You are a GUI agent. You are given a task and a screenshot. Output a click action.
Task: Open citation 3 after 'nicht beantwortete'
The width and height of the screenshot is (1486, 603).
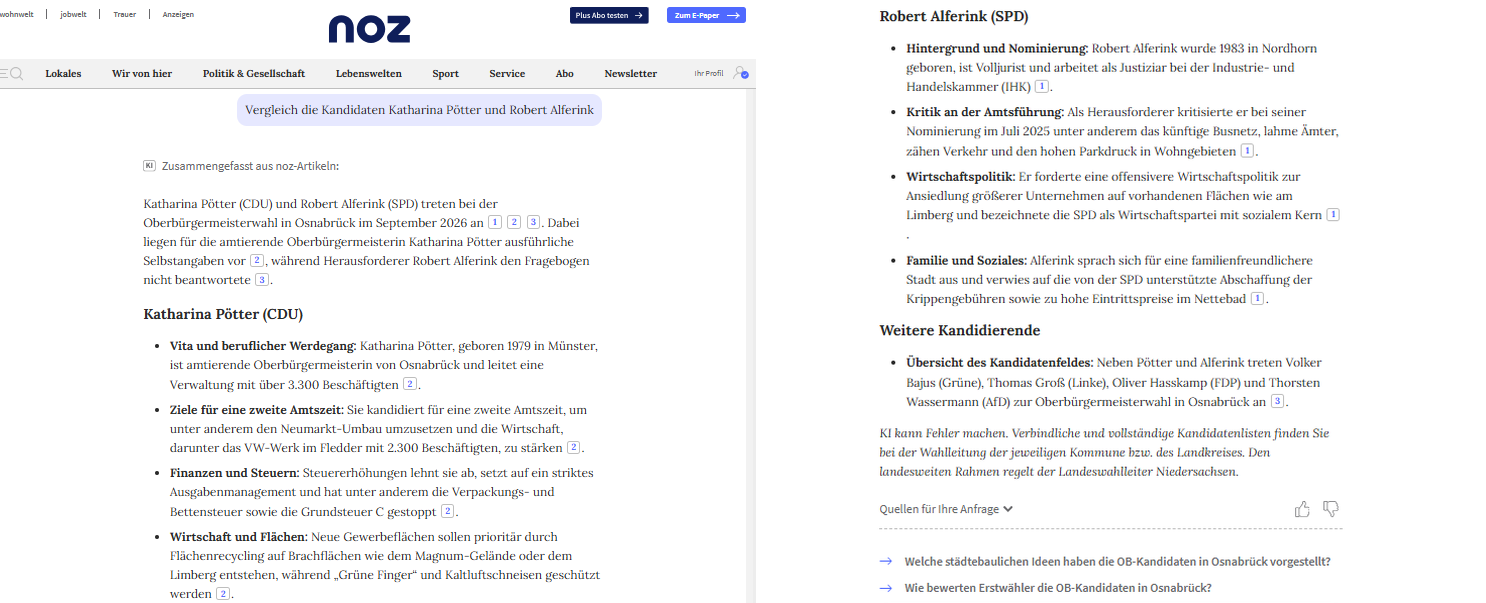click(x=262, y=280)
